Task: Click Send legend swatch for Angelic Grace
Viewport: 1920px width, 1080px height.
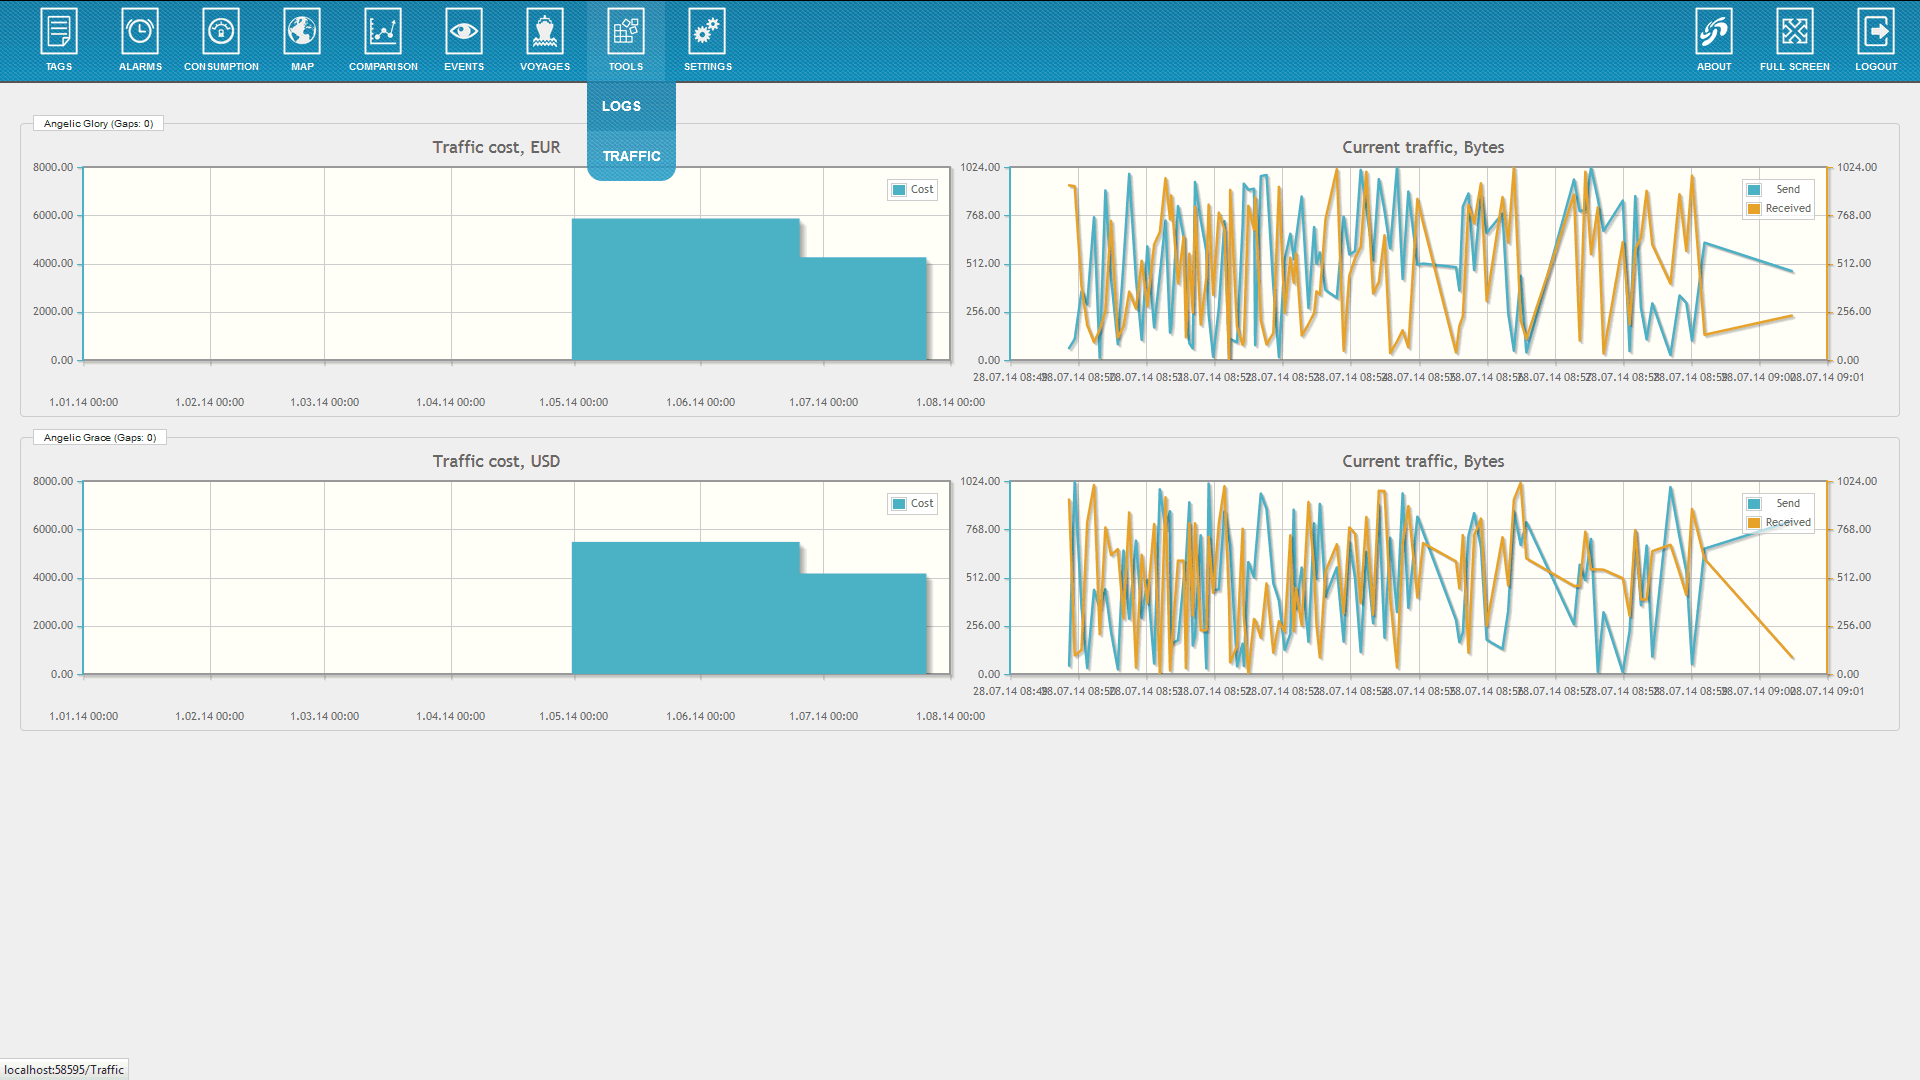Action: (1754, 504)
